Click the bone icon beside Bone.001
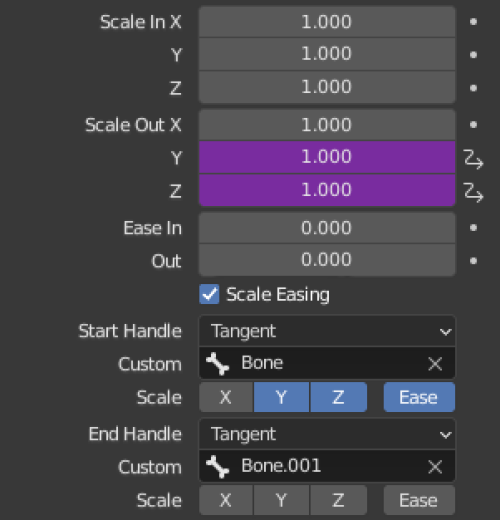The height and width of the screenshot is (520, 500). coord(217,467)
